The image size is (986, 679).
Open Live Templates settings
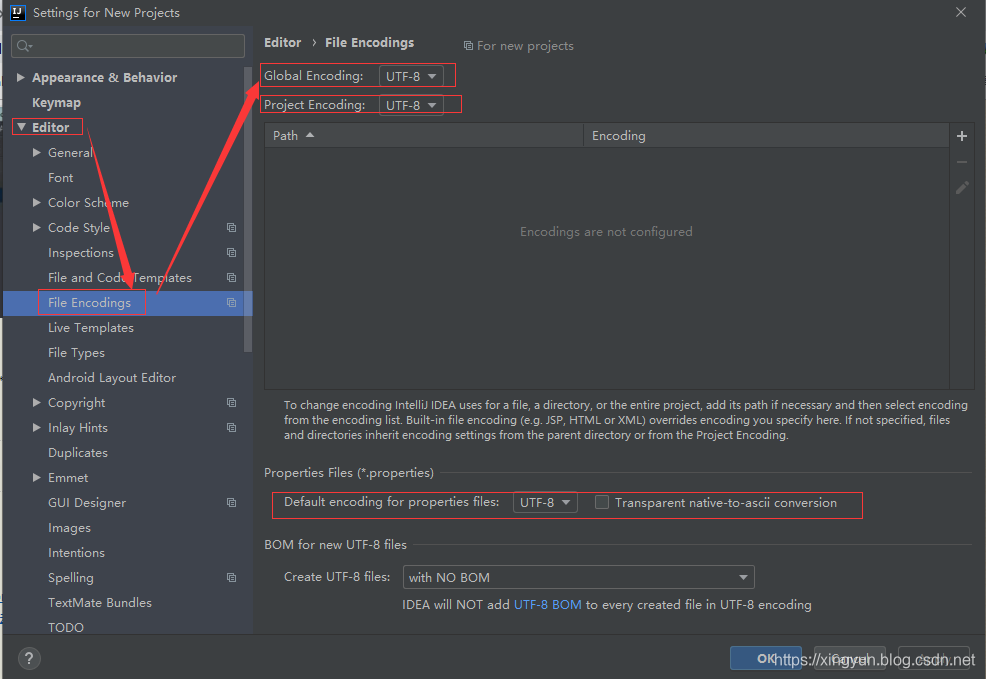pos(91,328)
